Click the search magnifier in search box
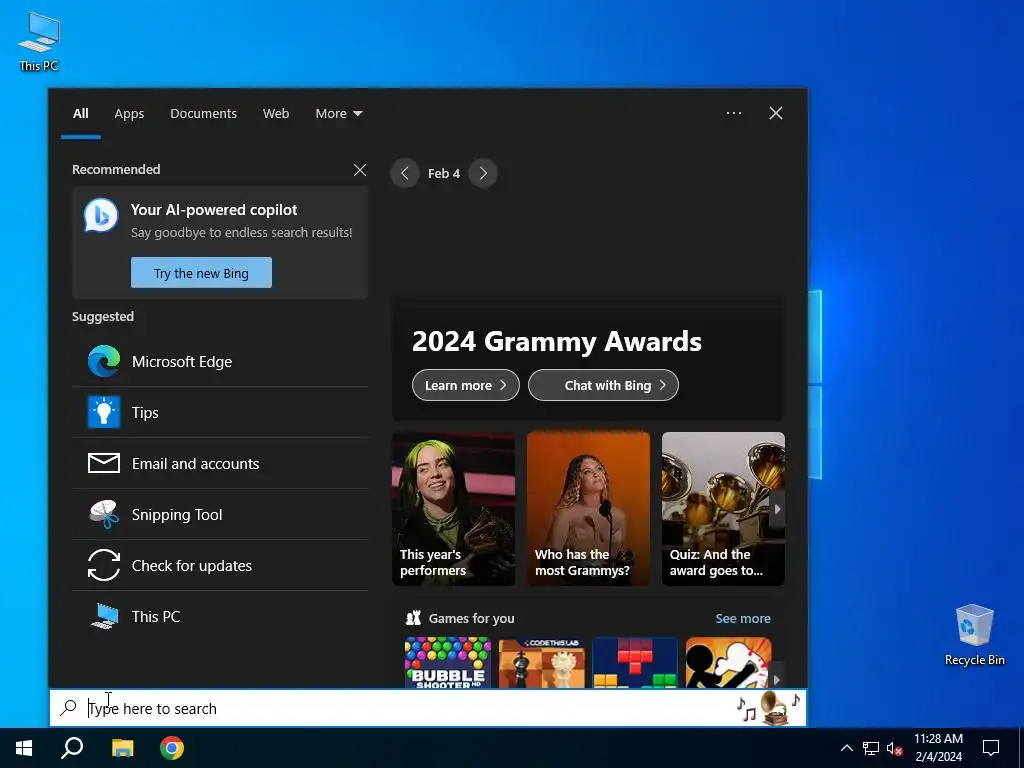The image size is (1024, 768). coord(69,707)
